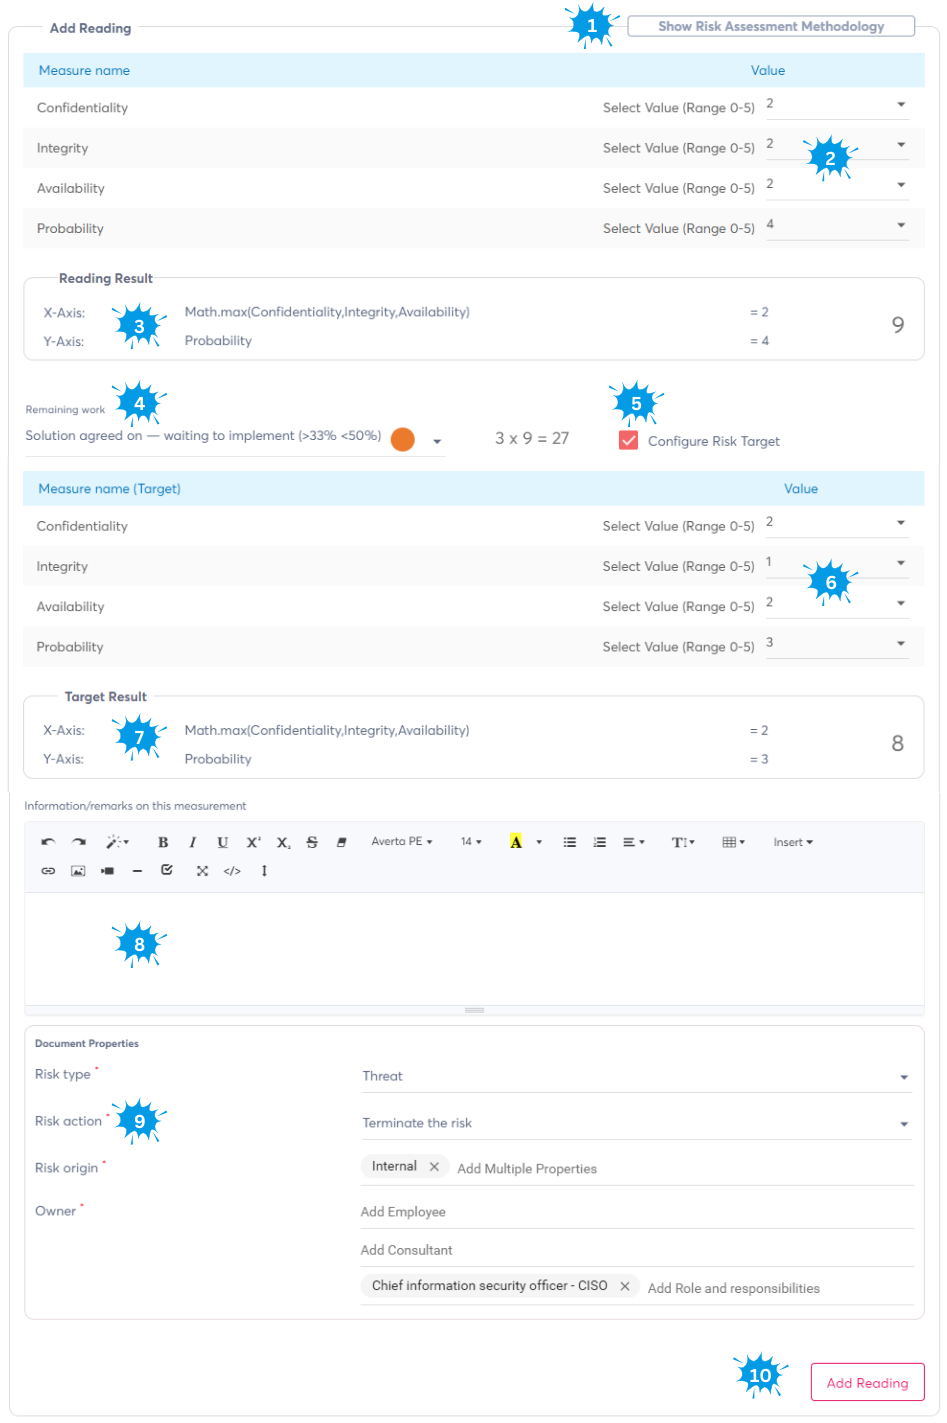Open the Insert menu in the editor
The width and height of the screenshot is (947, 1423).
point(792,842)
